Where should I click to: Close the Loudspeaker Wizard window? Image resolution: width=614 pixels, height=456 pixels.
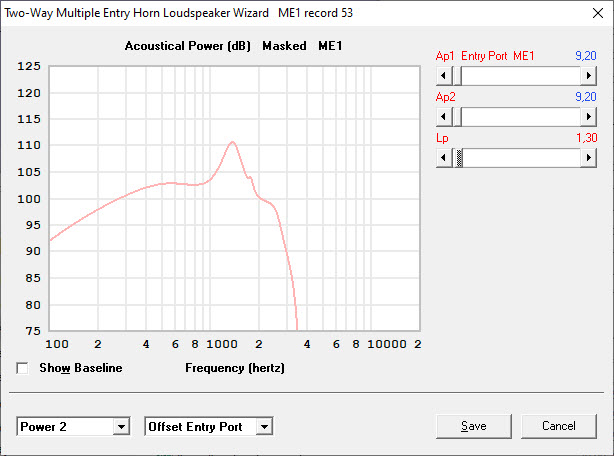tap(598, 13)
